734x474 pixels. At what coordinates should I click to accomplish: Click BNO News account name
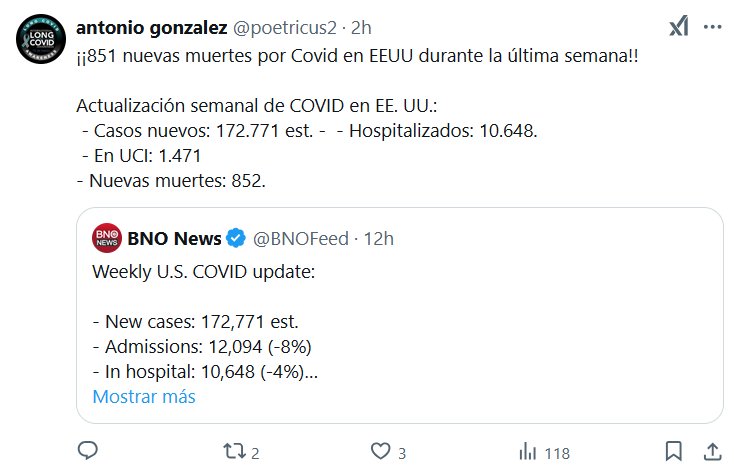[174, 238]
